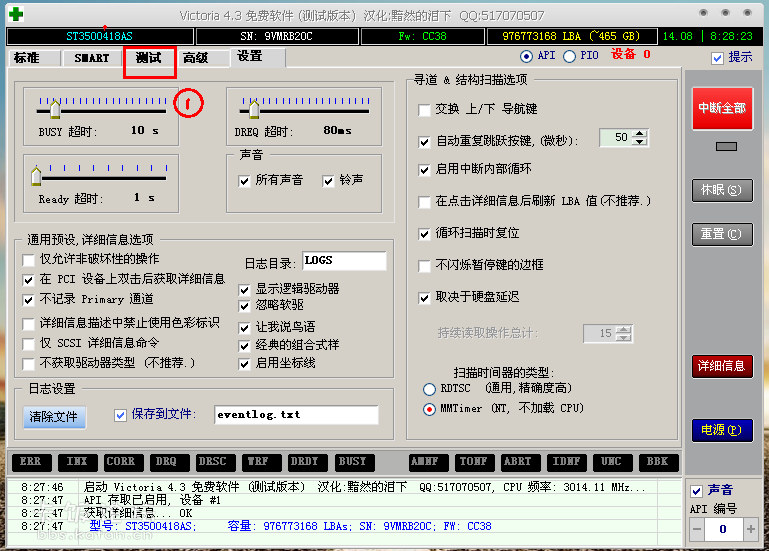Toggle 启用坐标线 checkbox

tap(244, 364)
